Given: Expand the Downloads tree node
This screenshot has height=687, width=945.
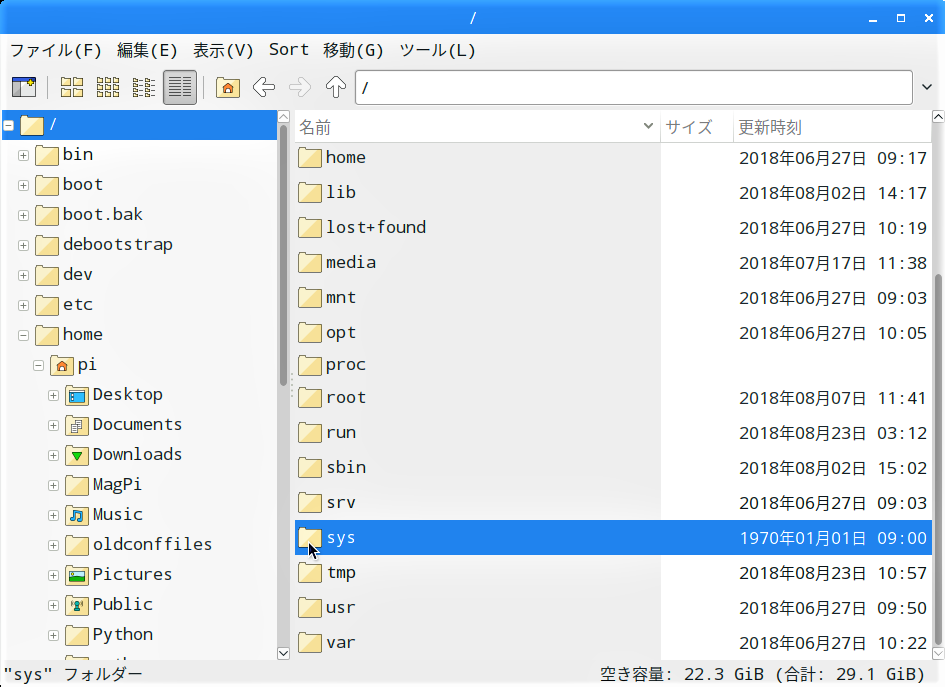Looking at the screenshot, I should (54, 455).
